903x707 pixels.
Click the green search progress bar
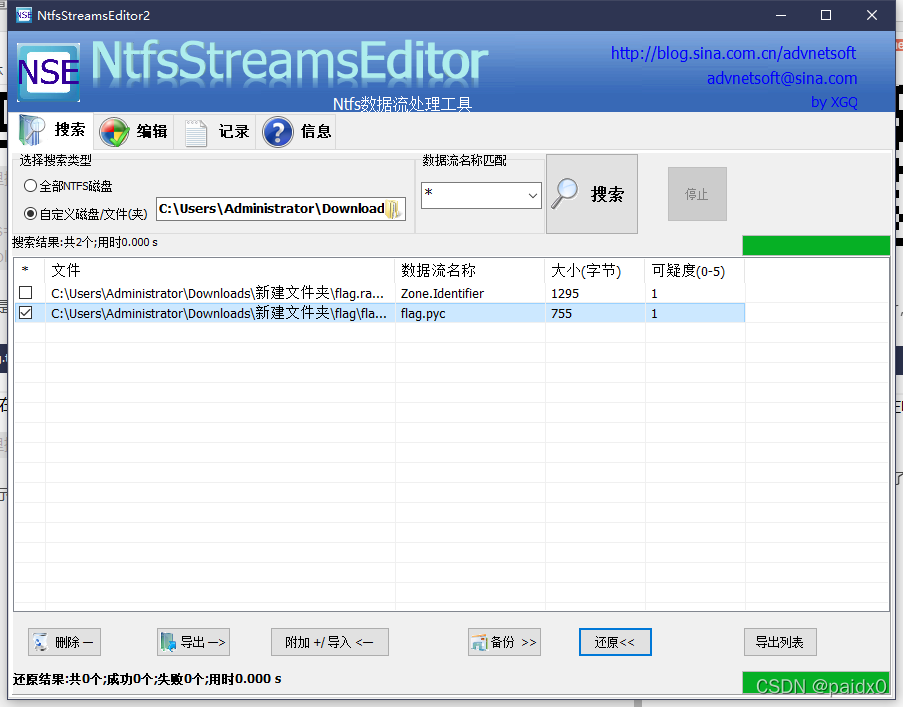(816, 245)
